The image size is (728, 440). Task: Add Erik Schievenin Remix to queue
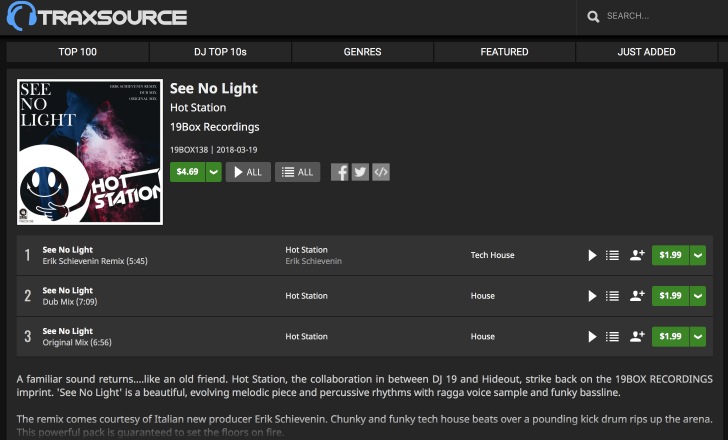pos(612,255)
